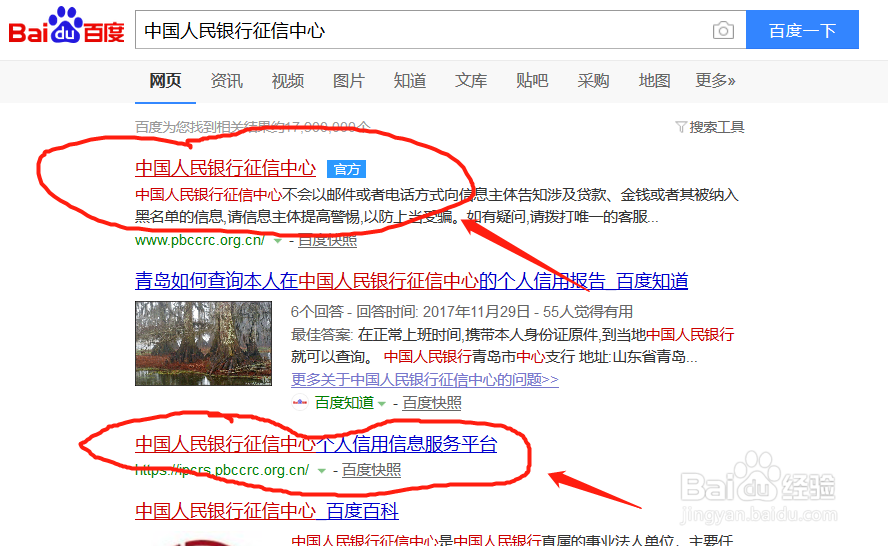Open camera image search icon
The image size is (888, 546).
coord(723,30)
